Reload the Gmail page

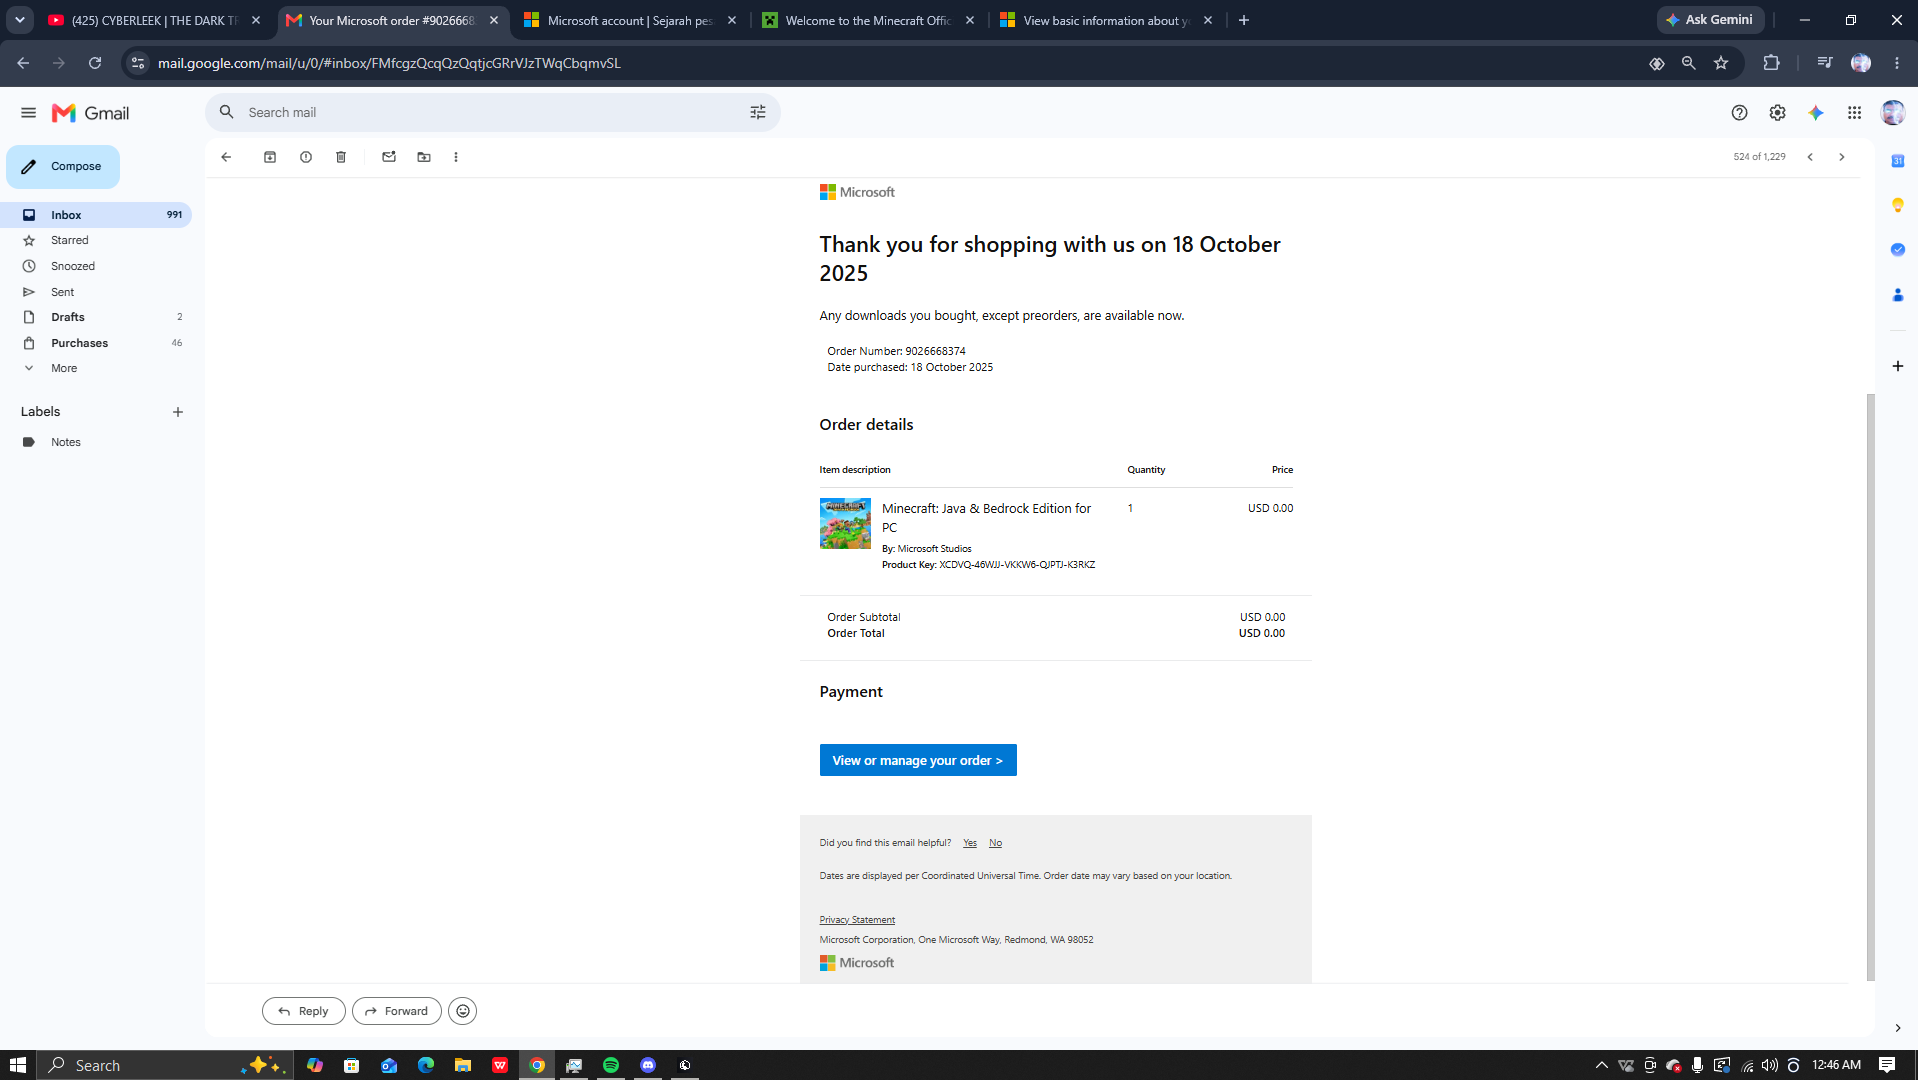coord(95,63)
